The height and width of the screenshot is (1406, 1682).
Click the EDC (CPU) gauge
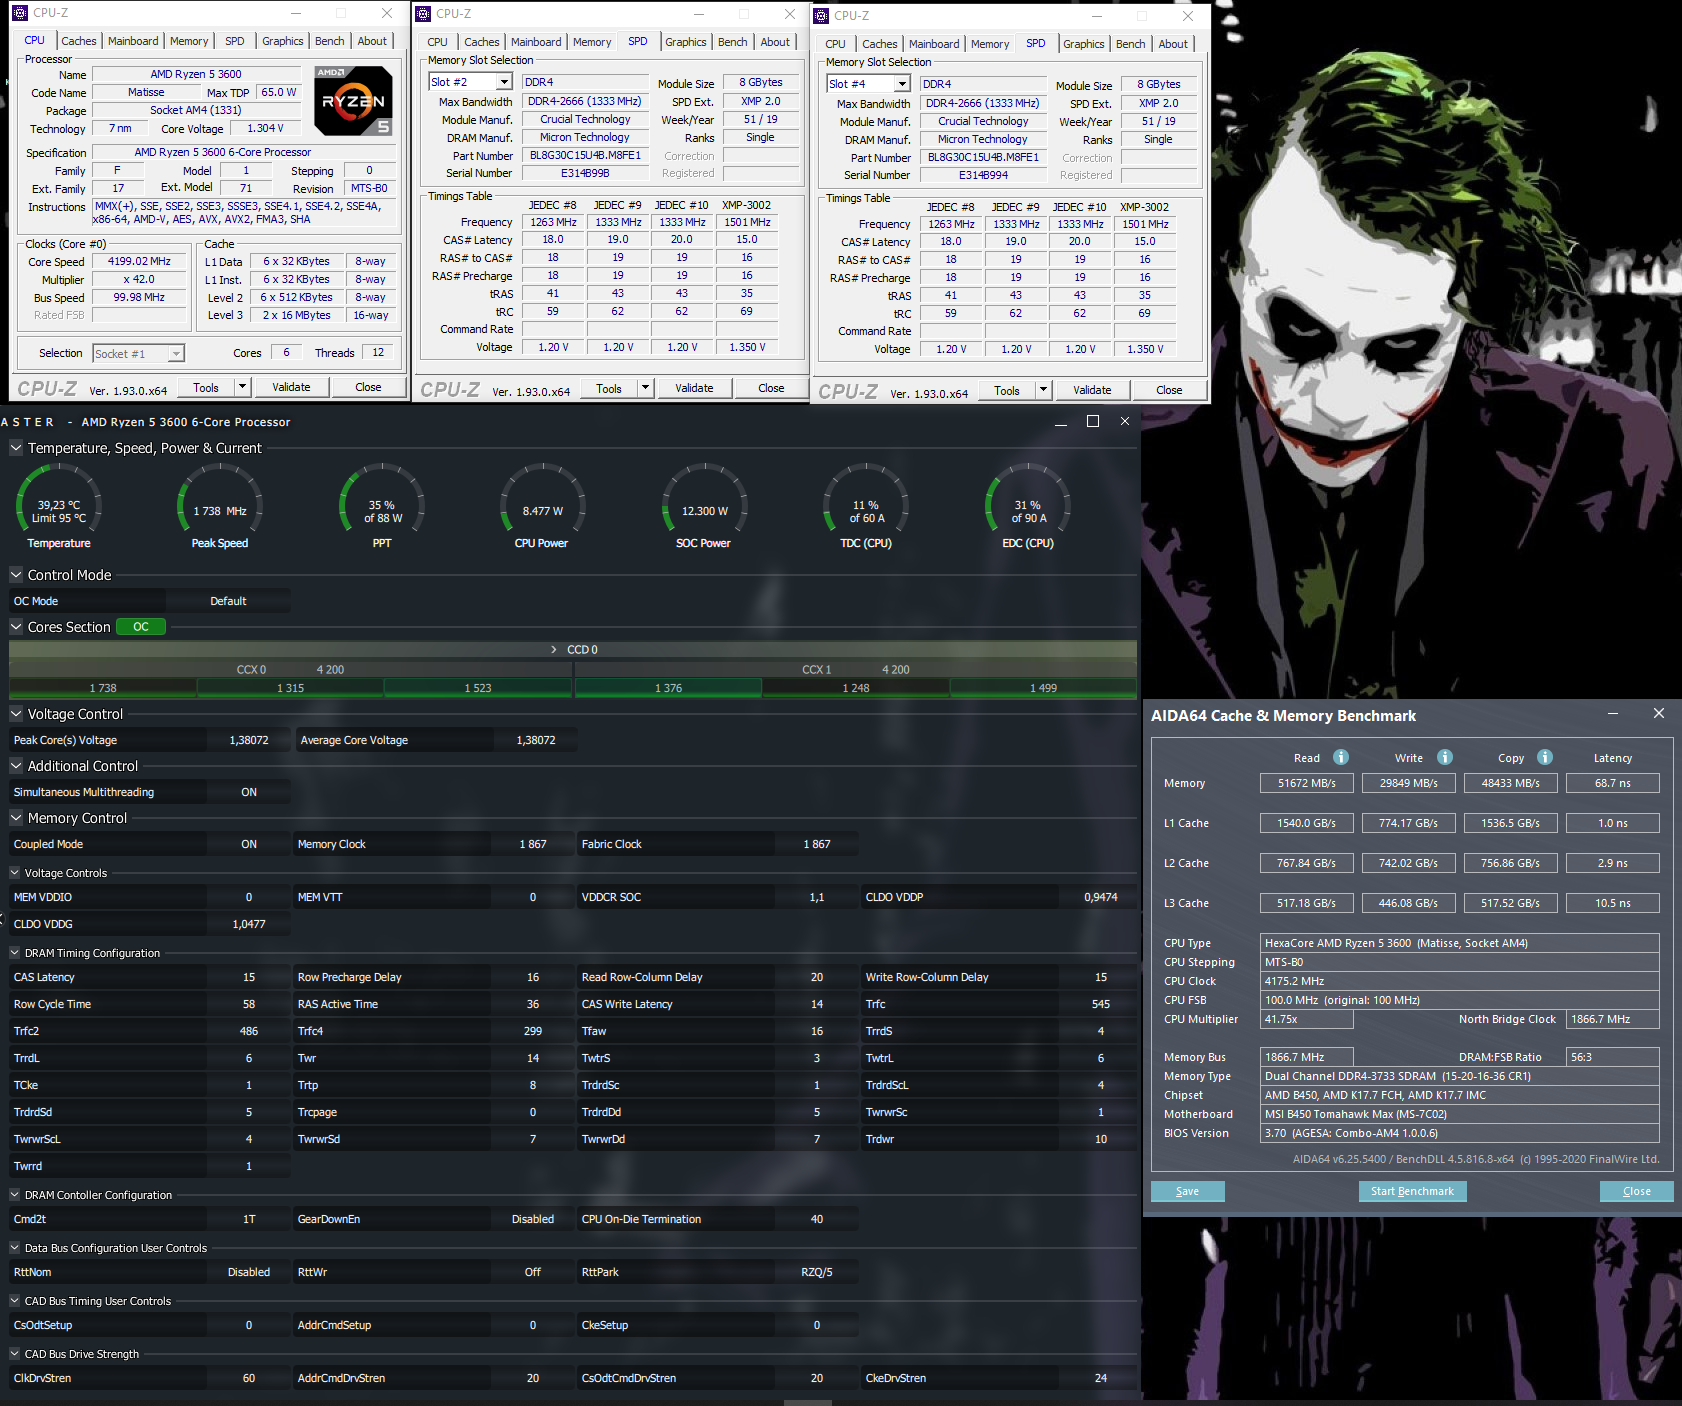pyautogui.click(x=1028, y=505)
